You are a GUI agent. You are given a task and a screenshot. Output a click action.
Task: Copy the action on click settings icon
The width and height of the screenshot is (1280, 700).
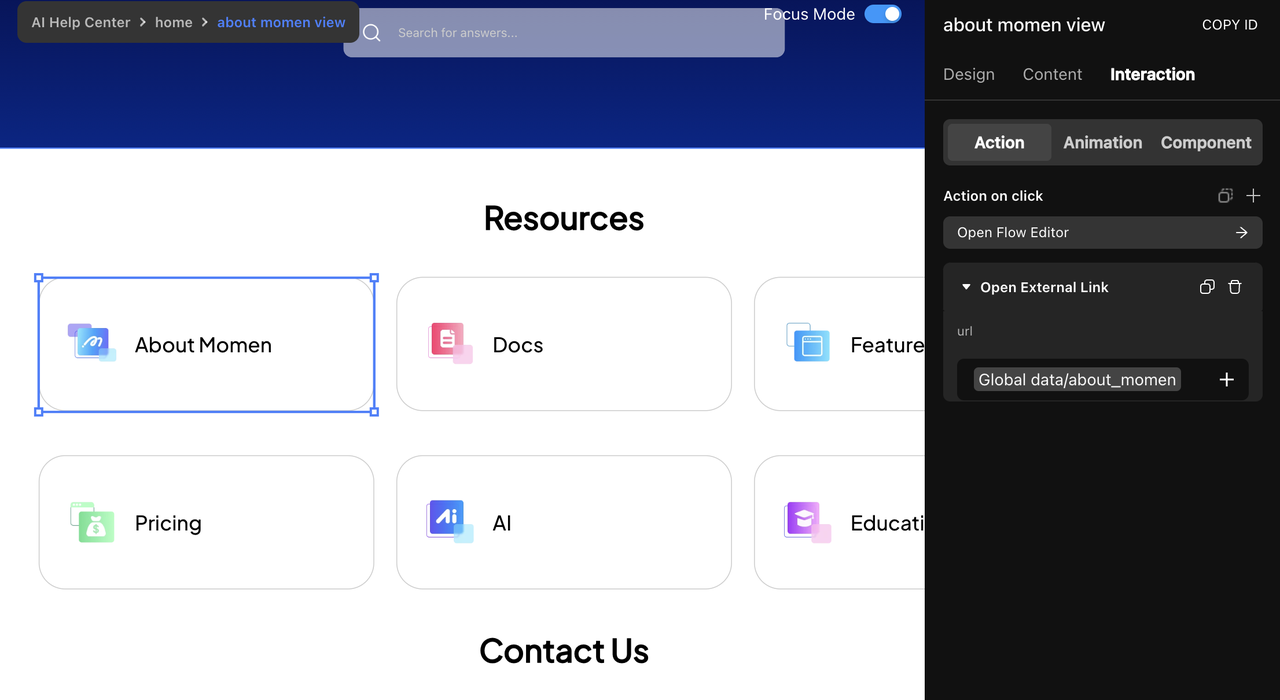click(1225, 196)
